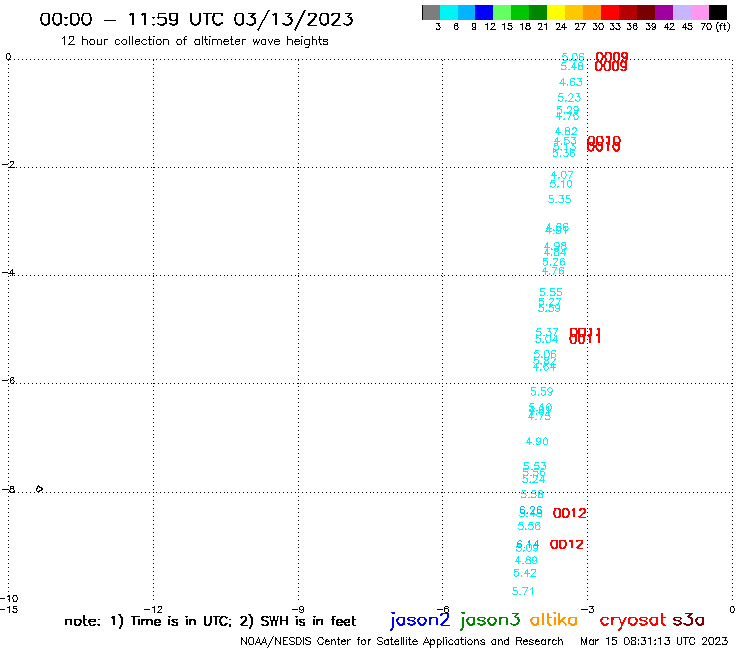This screenshot has height=650, width=740.
Task: Click the -3 longitude axis label
Action: tap(588, 609)
